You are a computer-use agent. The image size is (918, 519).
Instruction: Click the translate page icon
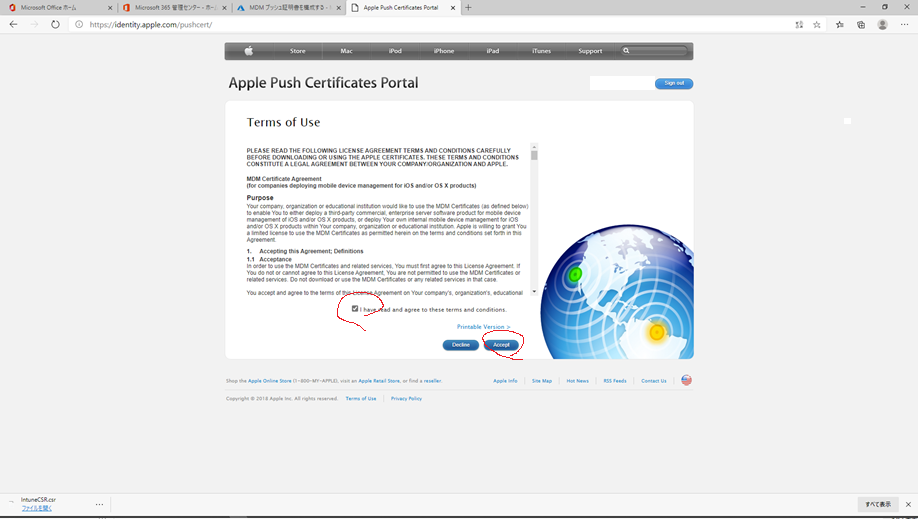799,25
